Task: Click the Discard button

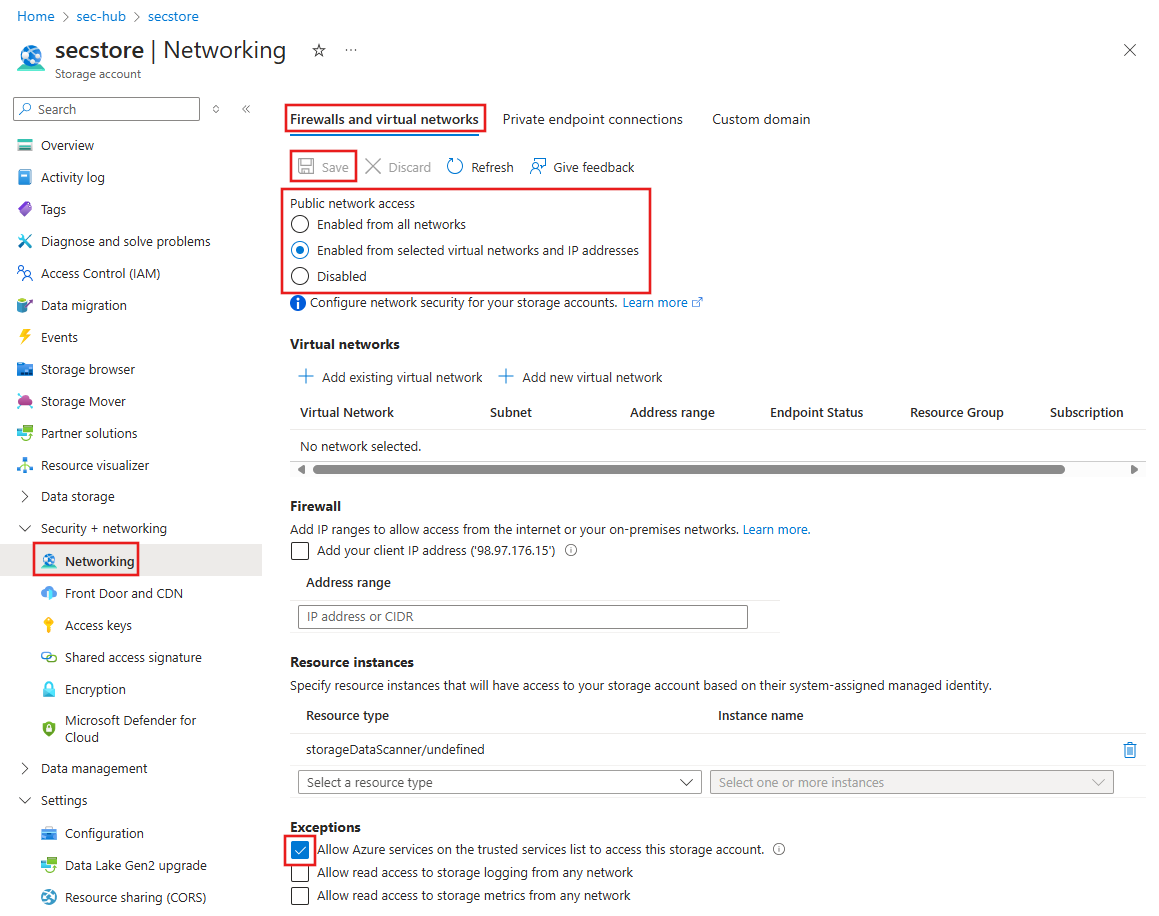Action: coord(398,167)
